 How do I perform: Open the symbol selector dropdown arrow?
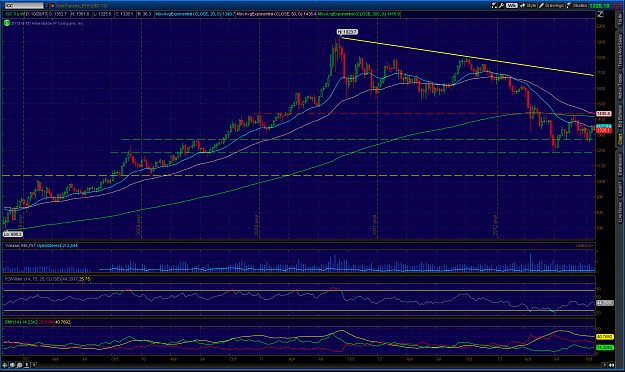click(46, 6)
